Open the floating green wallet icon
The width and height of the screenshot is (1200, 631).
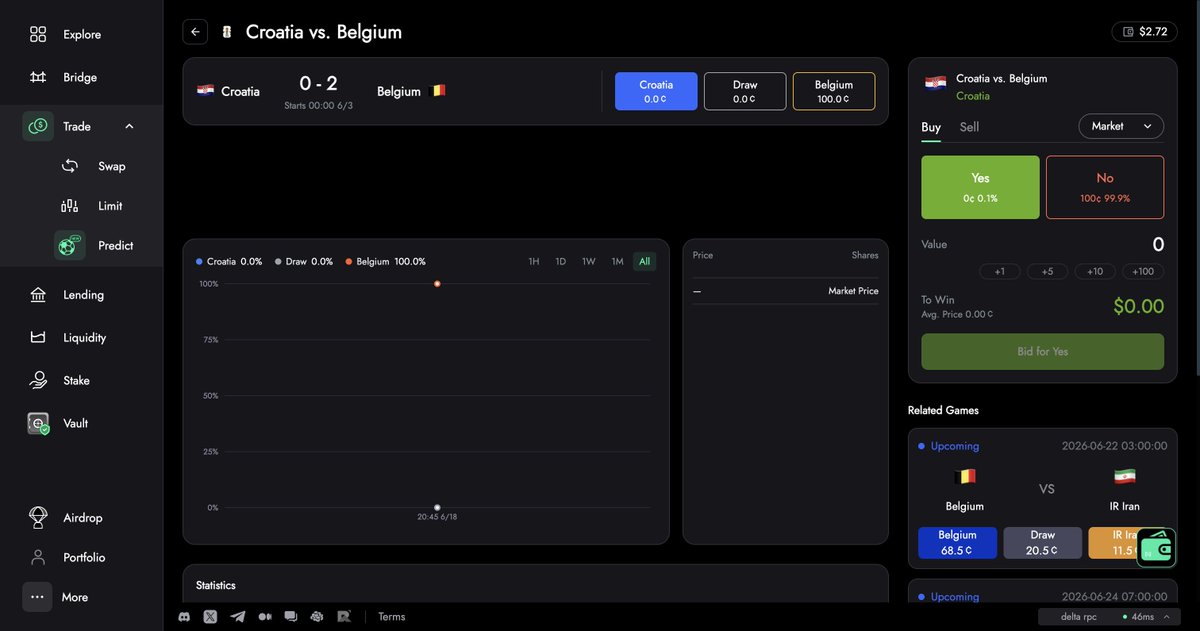(1157, 548)
